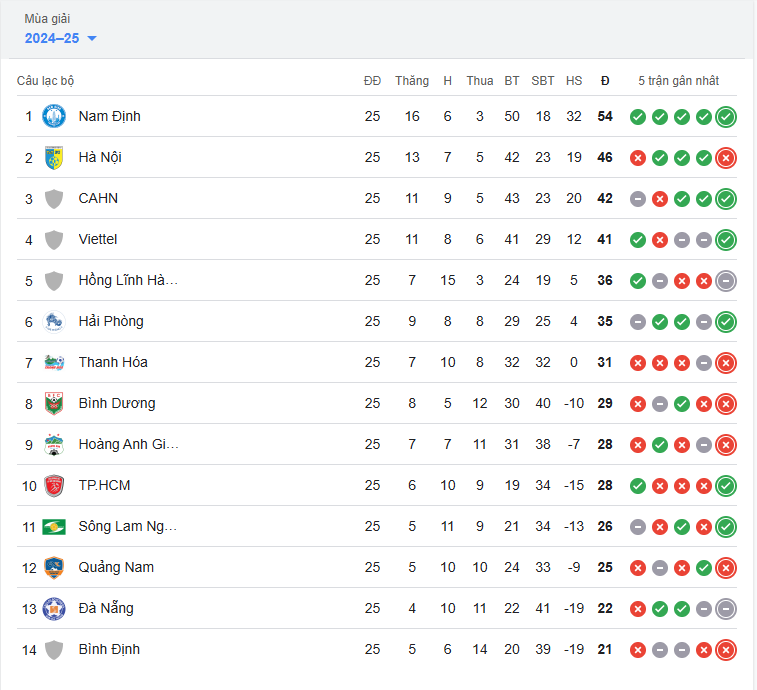Click the TP.HCM red shield logo
Viewport: 757px width, 690px height.
click(x=54, y=485)
